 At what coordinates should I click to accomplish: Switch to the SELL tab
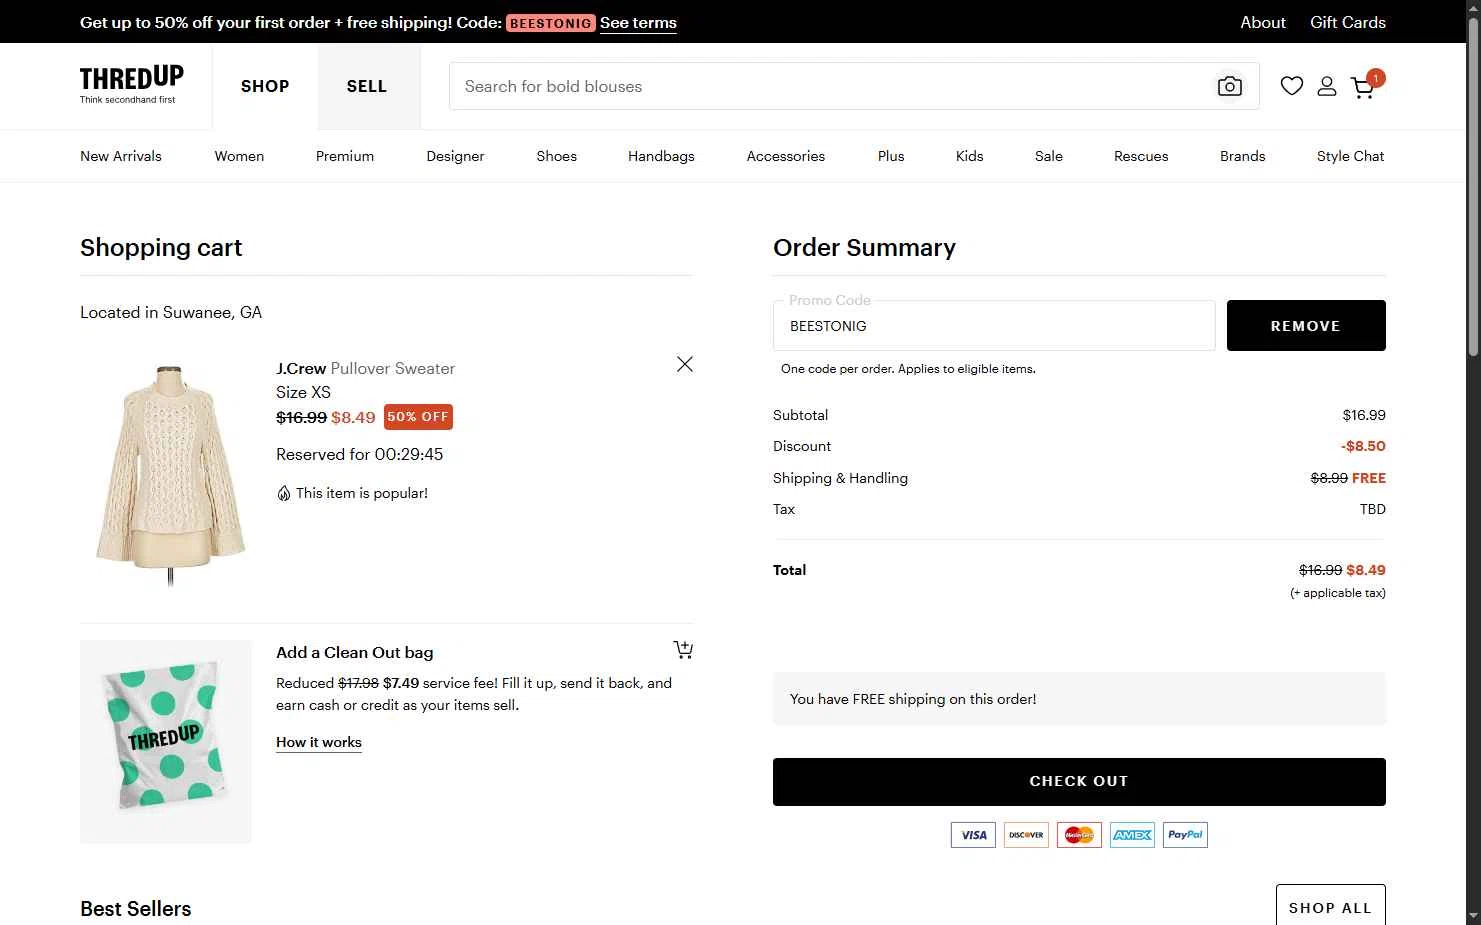[x=367, y=86]
